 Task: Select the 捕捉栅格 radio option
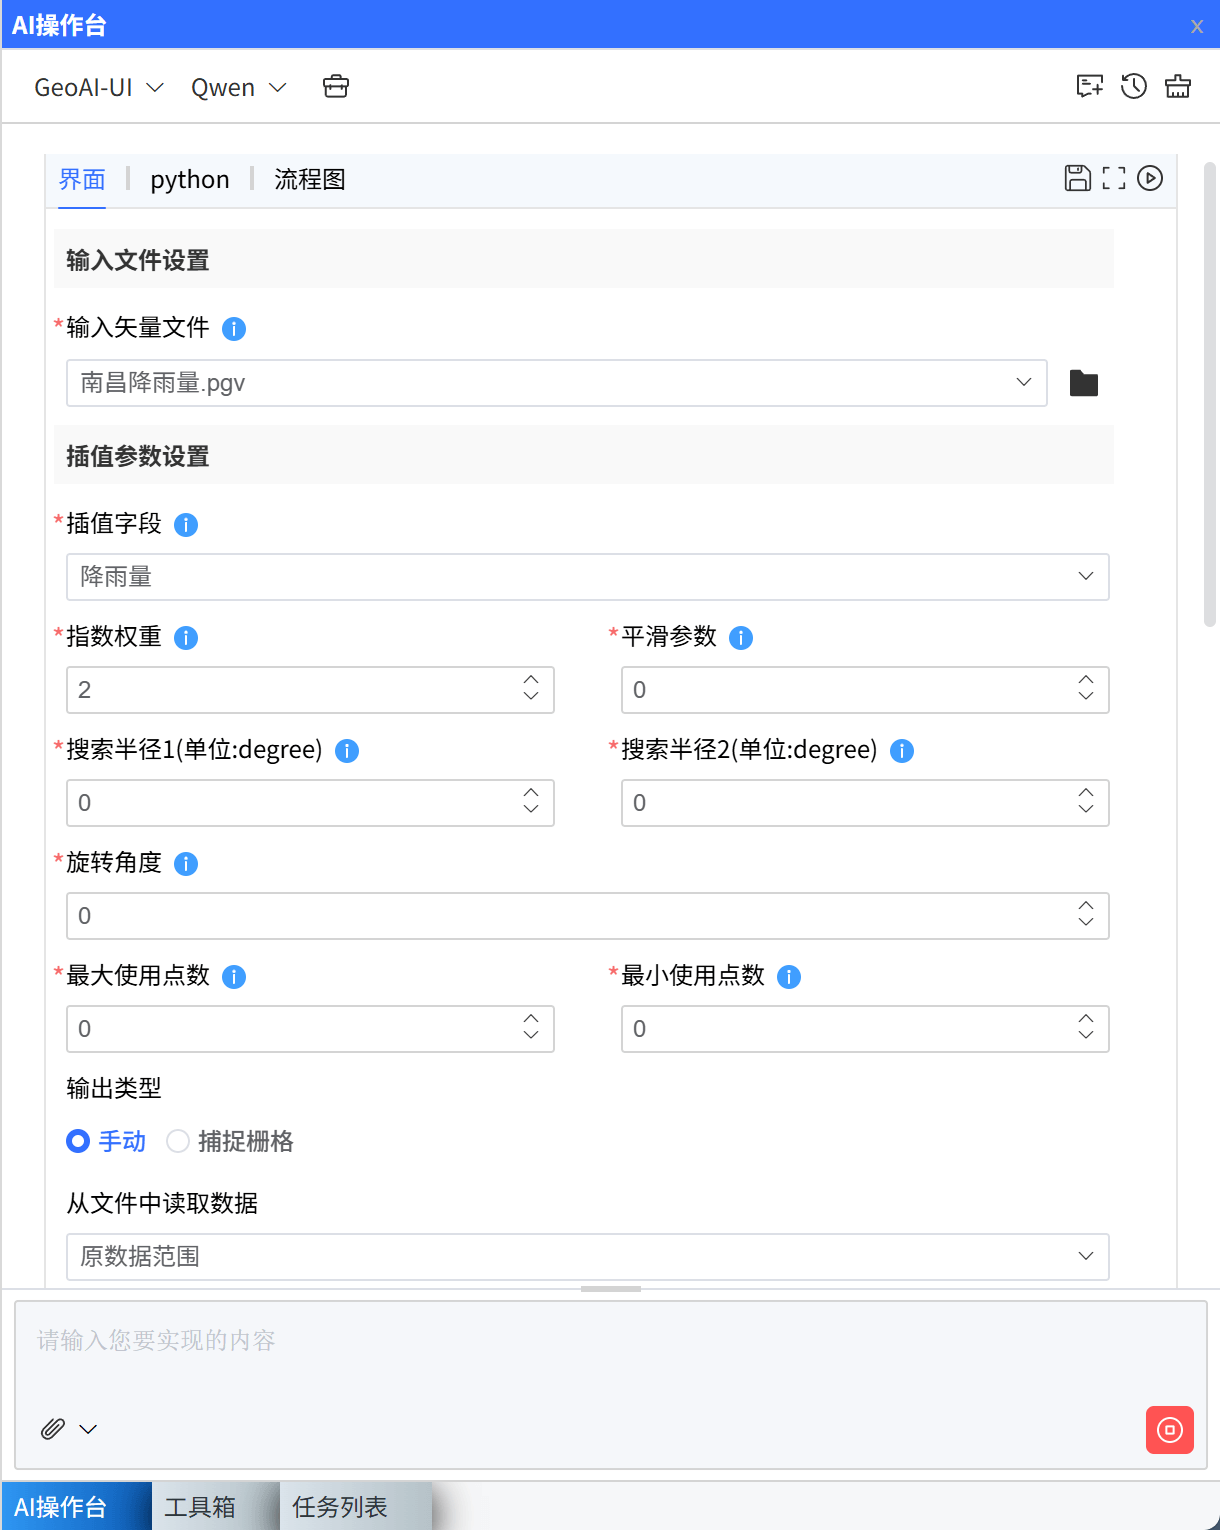point(178,1141)
